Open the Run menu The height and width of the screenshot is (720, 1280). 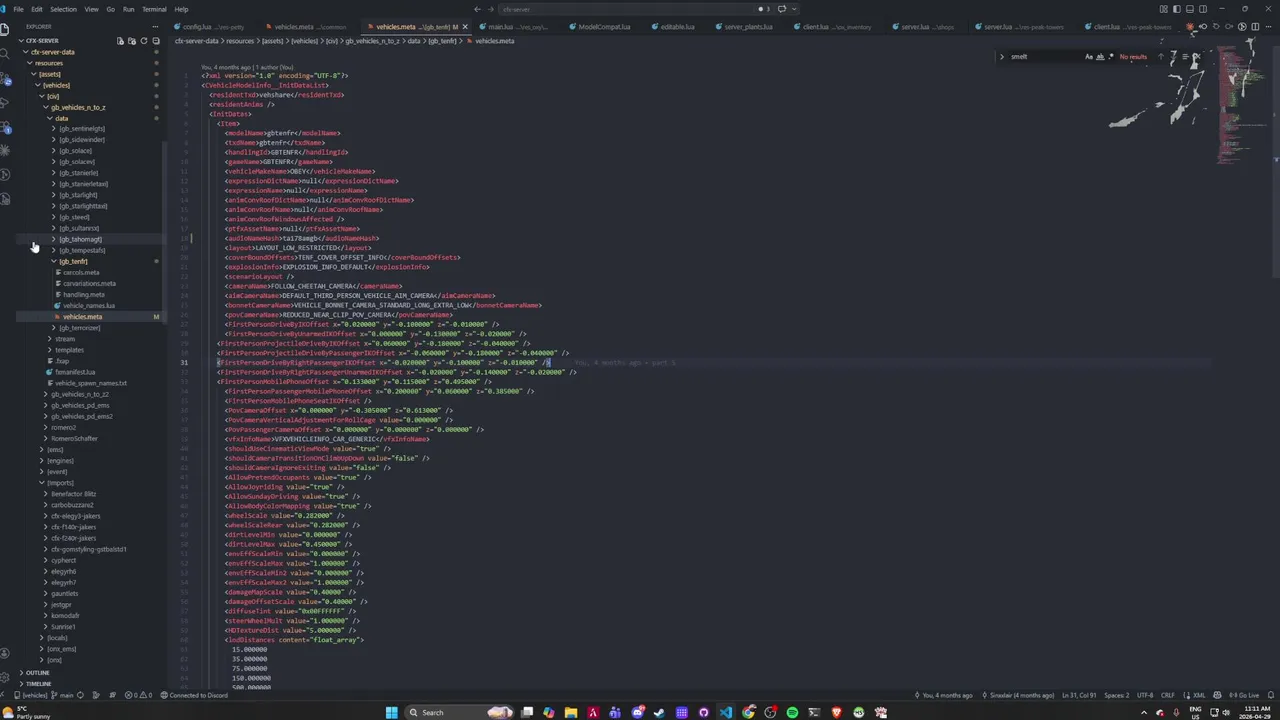point(128,9)
